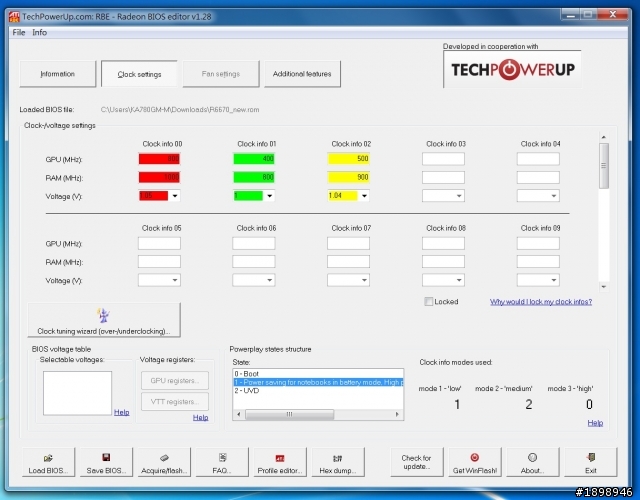Click the Check for update button
640x500 pixels.
click(x=417, y=462)
